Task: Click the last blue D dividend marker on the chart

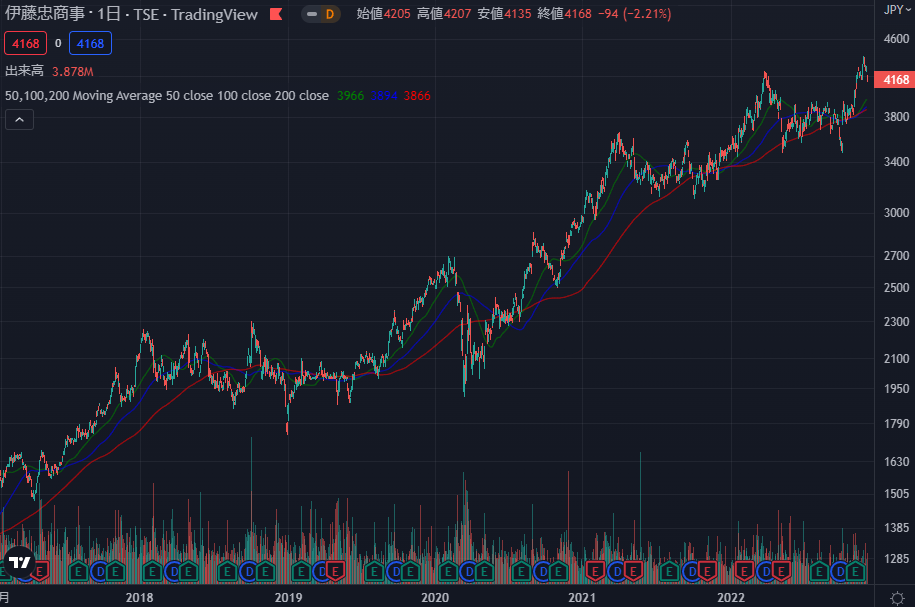Action: [841, 572]
